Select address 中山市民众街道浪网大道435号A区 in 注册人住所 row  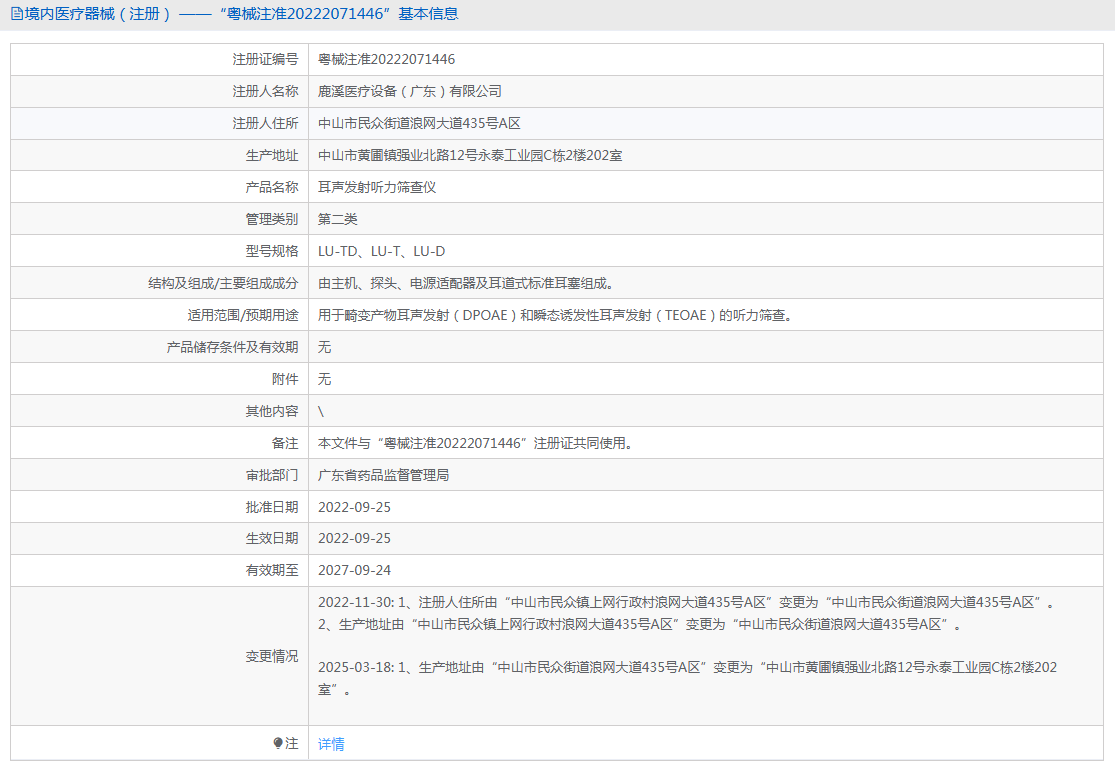pos(419,123)
